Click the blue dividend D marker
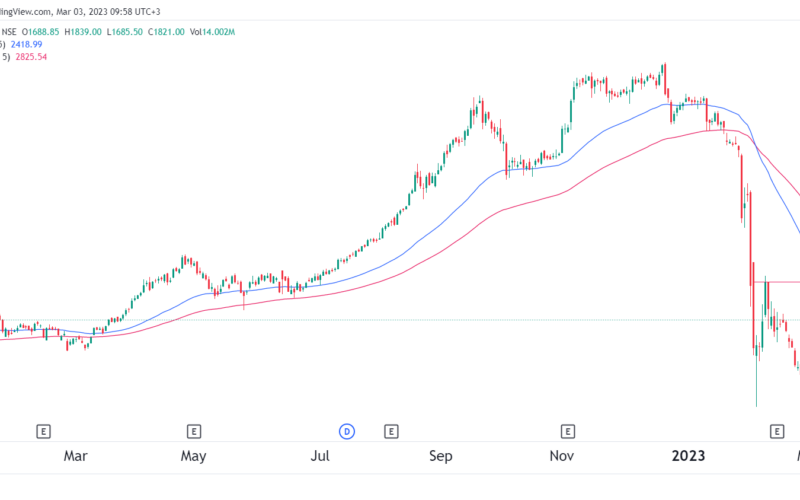800x500 pixels. (347, 431)
